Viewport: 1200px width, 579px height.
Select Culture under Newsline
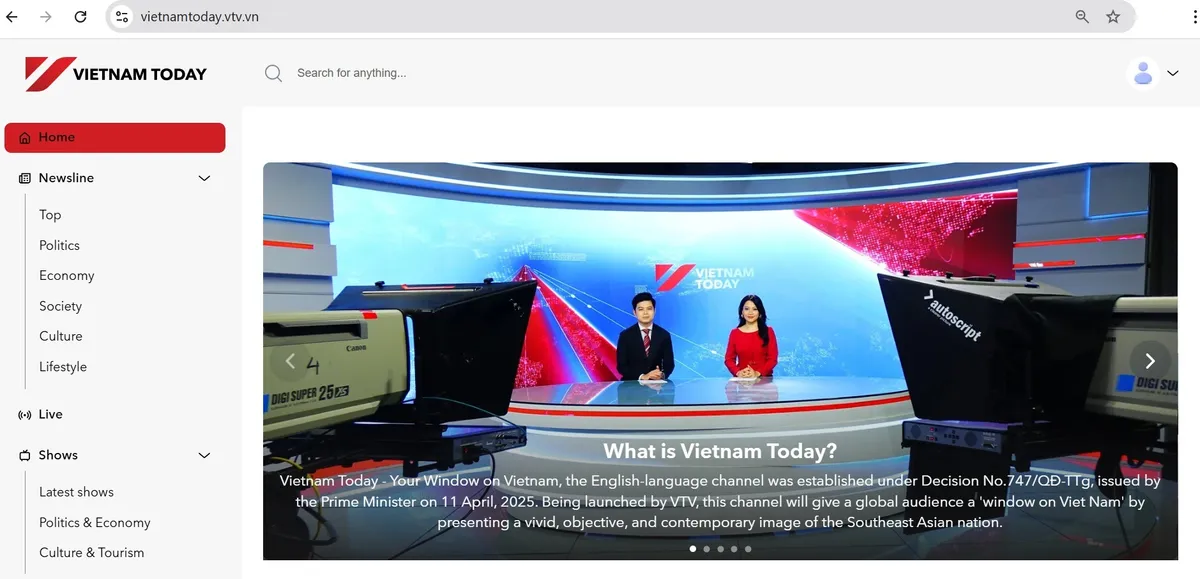click(x=61, y=336)
